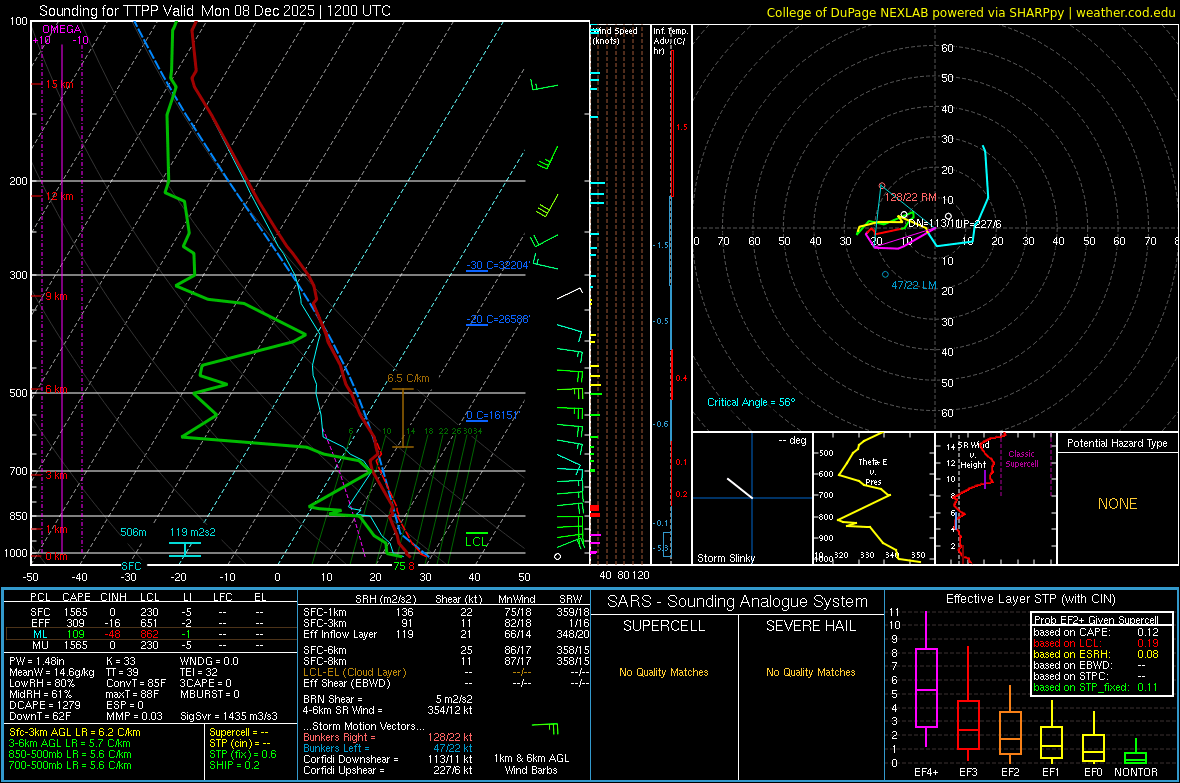Click the orange 'NONE' hazard type
1180x783 pixels.
click(1117, 504)
